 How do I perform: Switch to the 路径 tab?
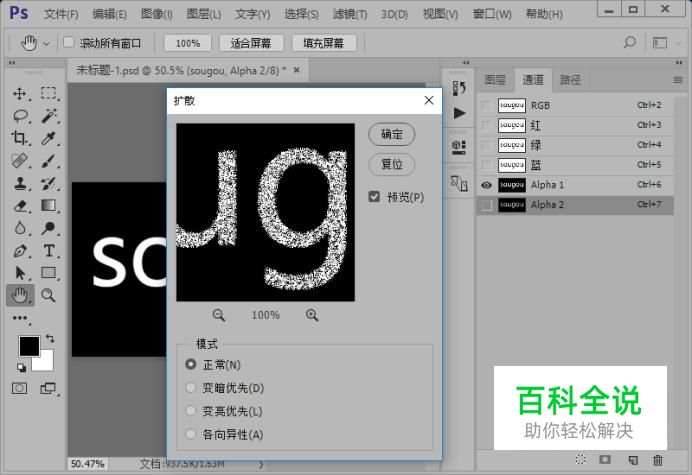tap(570, 79)
